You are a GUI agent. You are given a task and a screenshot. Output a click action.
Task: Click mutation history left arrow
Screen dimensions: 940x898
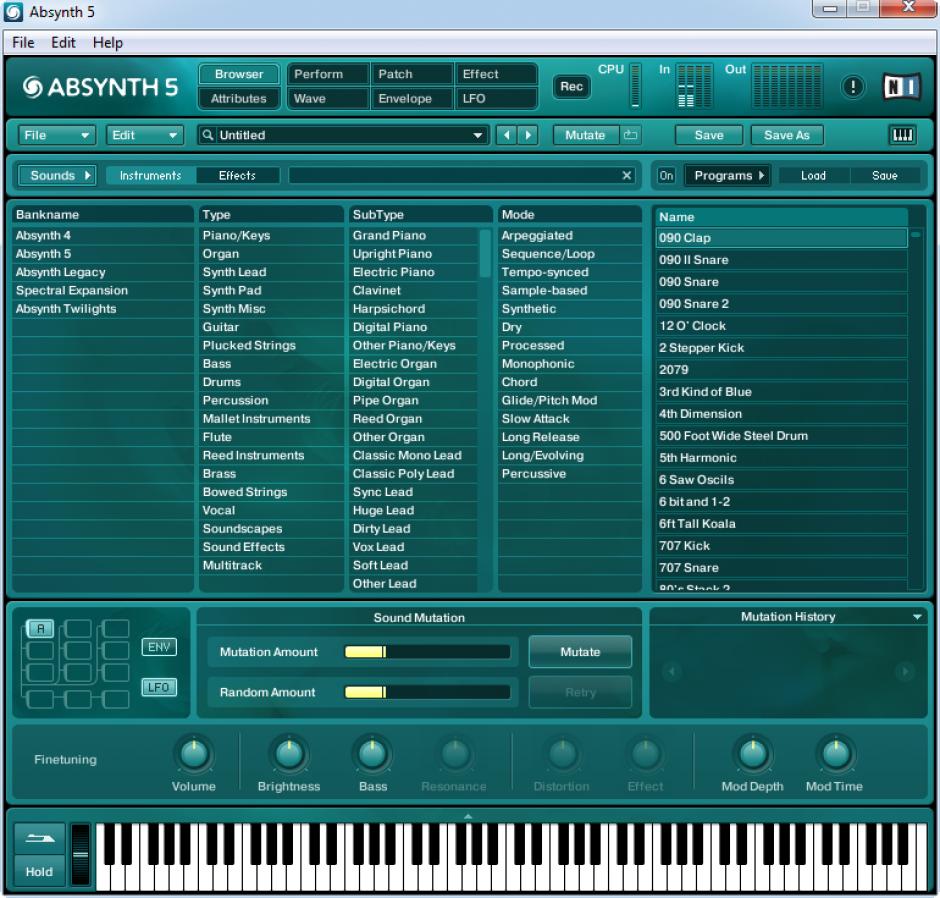click(671, 671)
